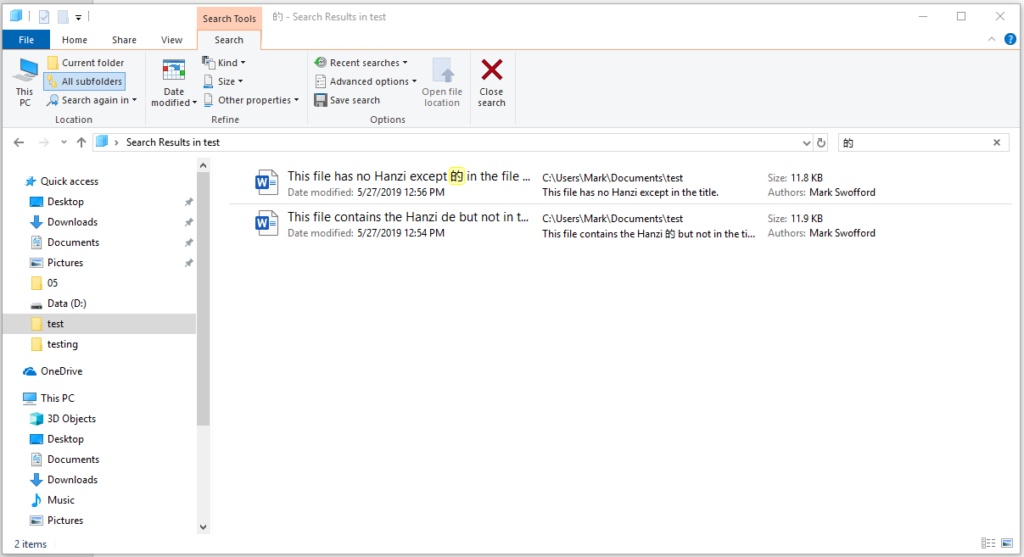Screen dimensions: 1024x557
Task: Open OneDrive in navigation pane
Action: coord(61,371)
